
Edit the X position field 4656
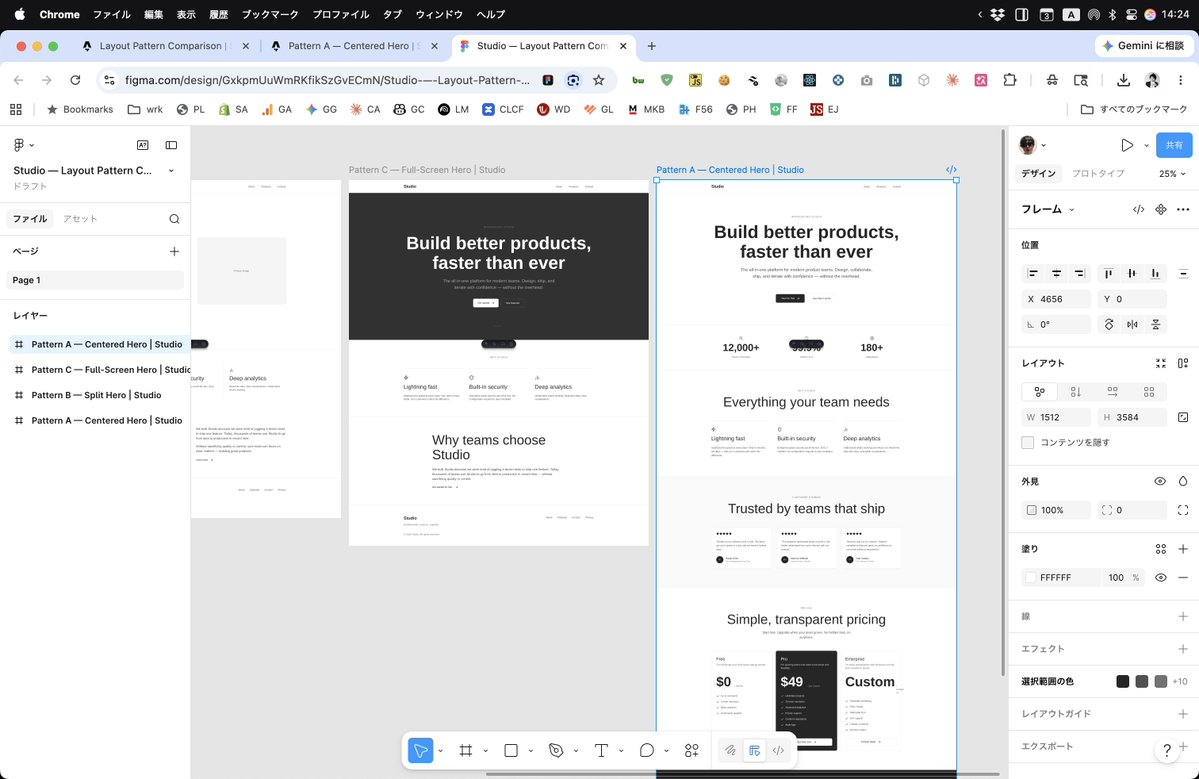coord(1056,299)
